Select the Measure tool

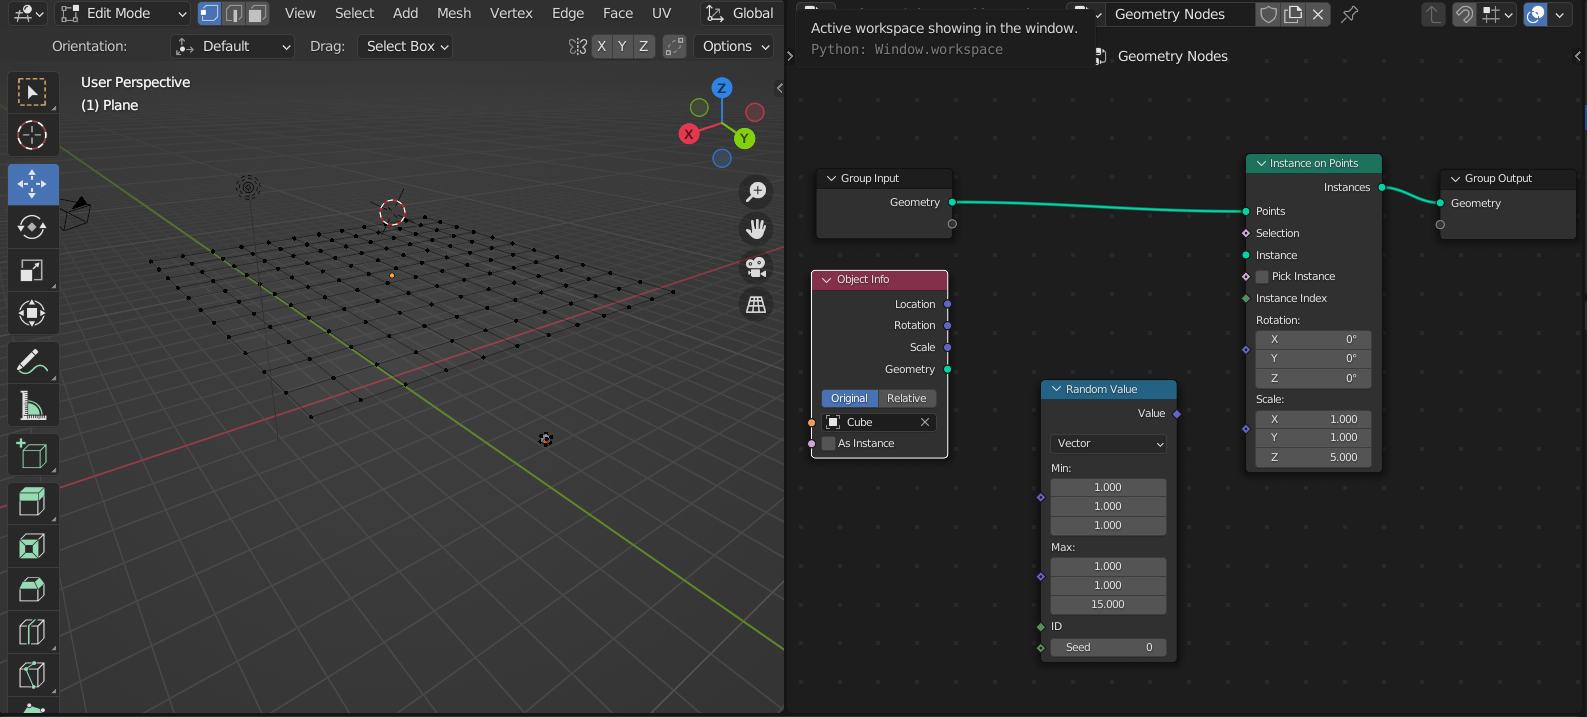point(32,406)
